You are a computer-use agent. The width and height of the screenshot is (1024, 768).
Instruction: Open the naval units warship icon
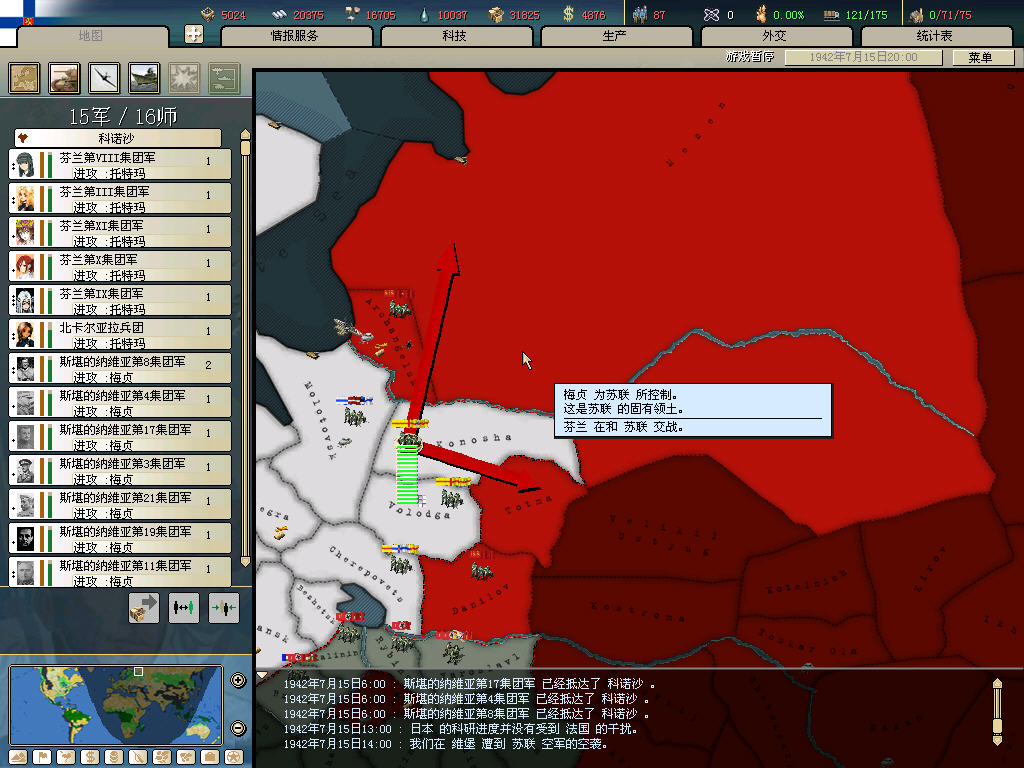(144, 78)
